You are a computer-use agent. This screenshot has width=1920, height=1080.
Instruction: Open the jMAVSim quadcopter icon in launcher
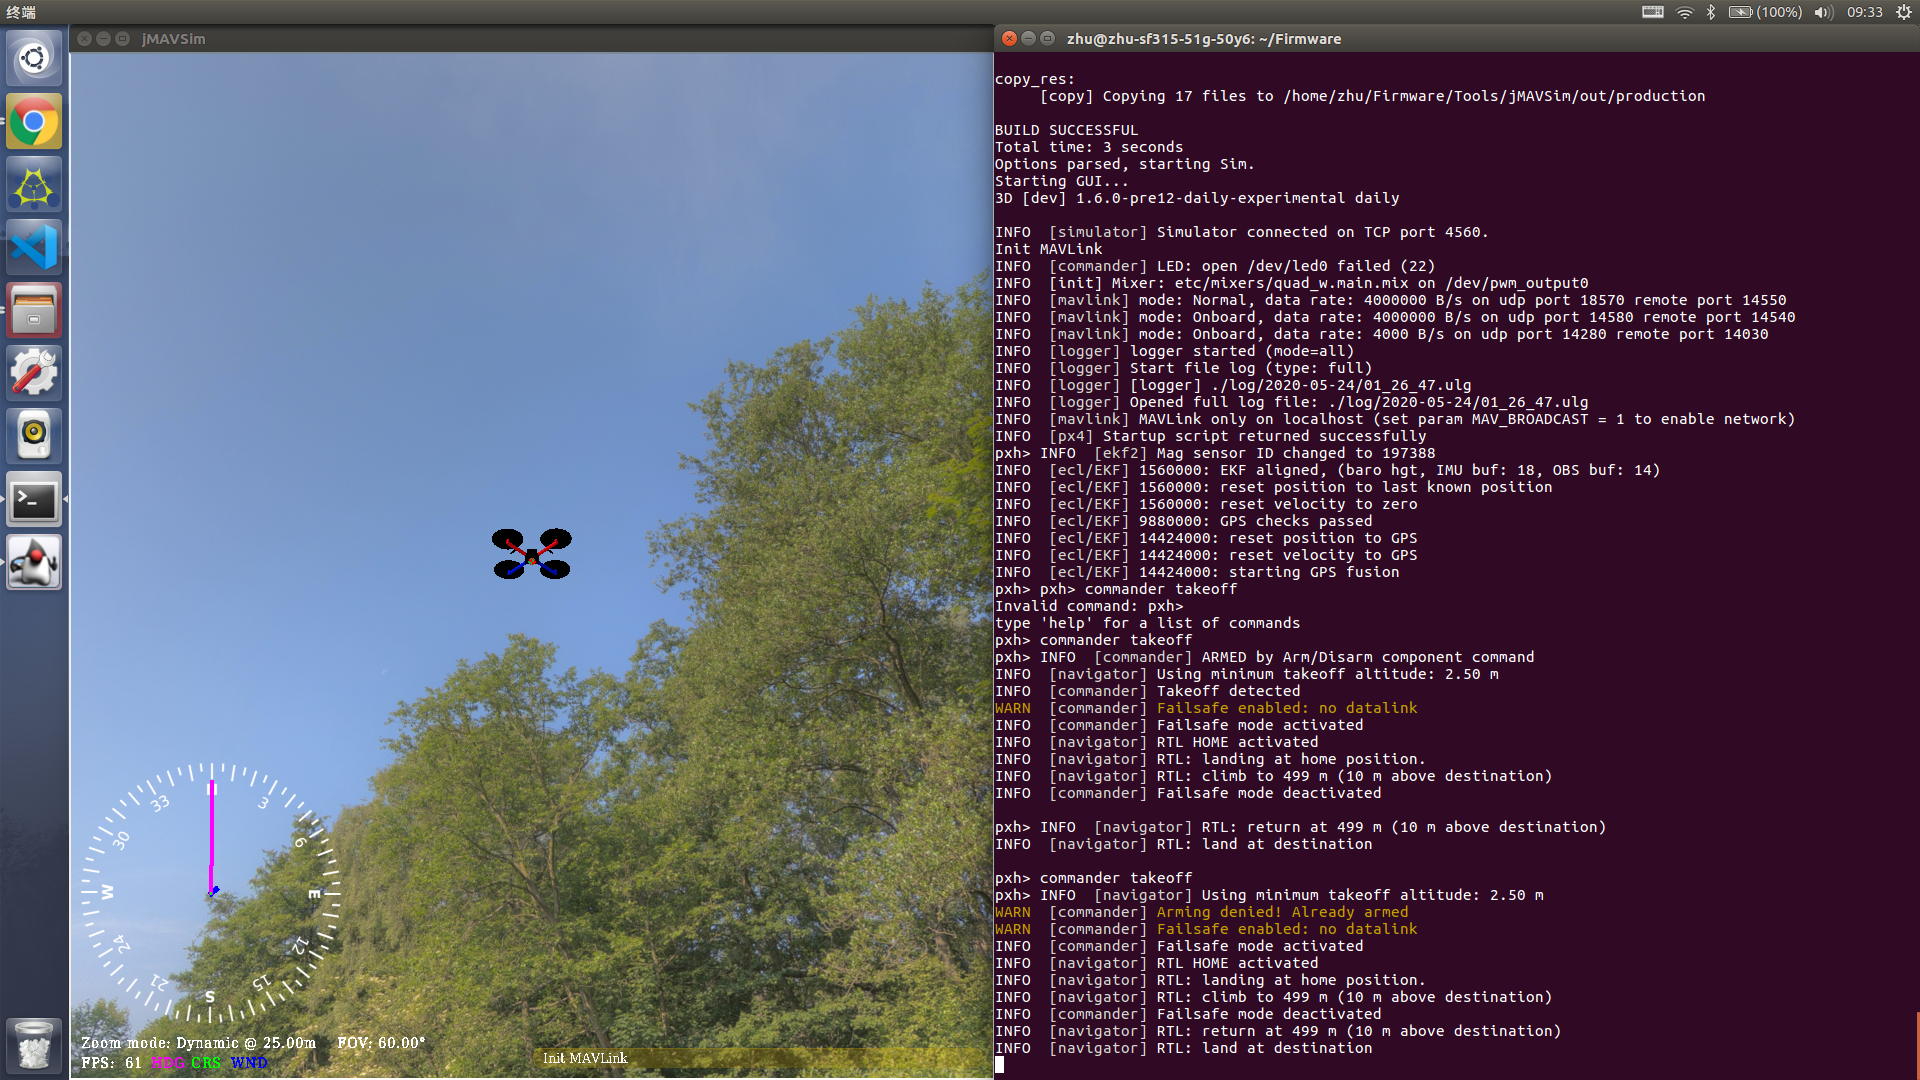point(33,184)
